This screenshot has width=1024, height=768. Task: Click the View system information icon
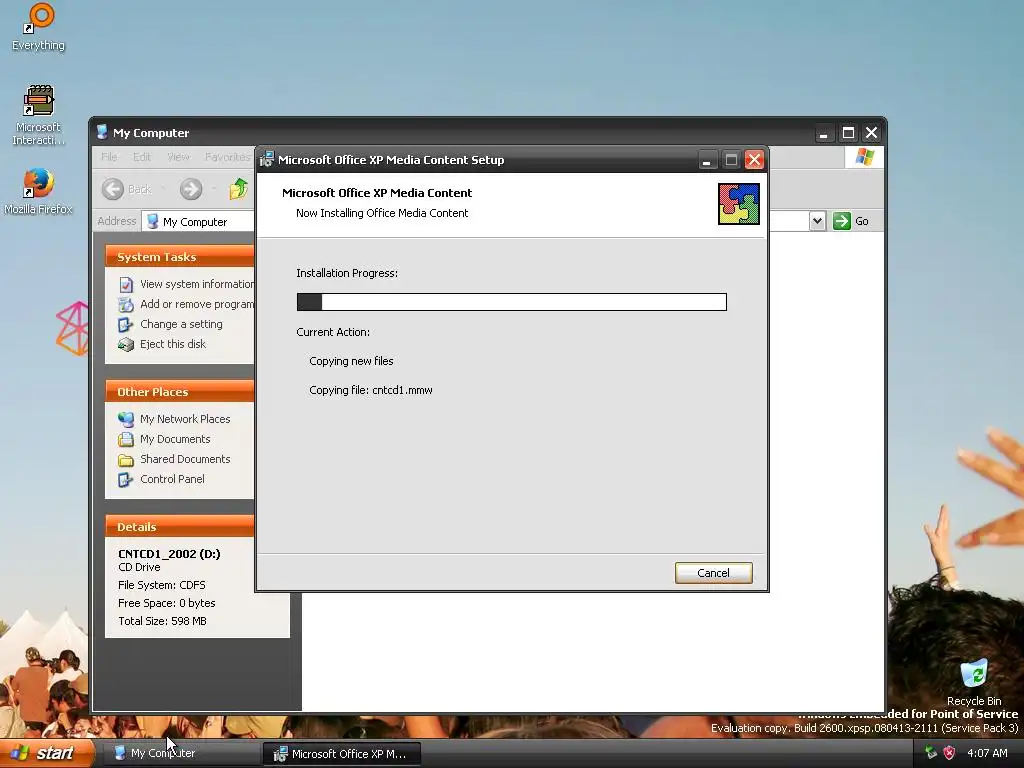click(x=126, y=285)
